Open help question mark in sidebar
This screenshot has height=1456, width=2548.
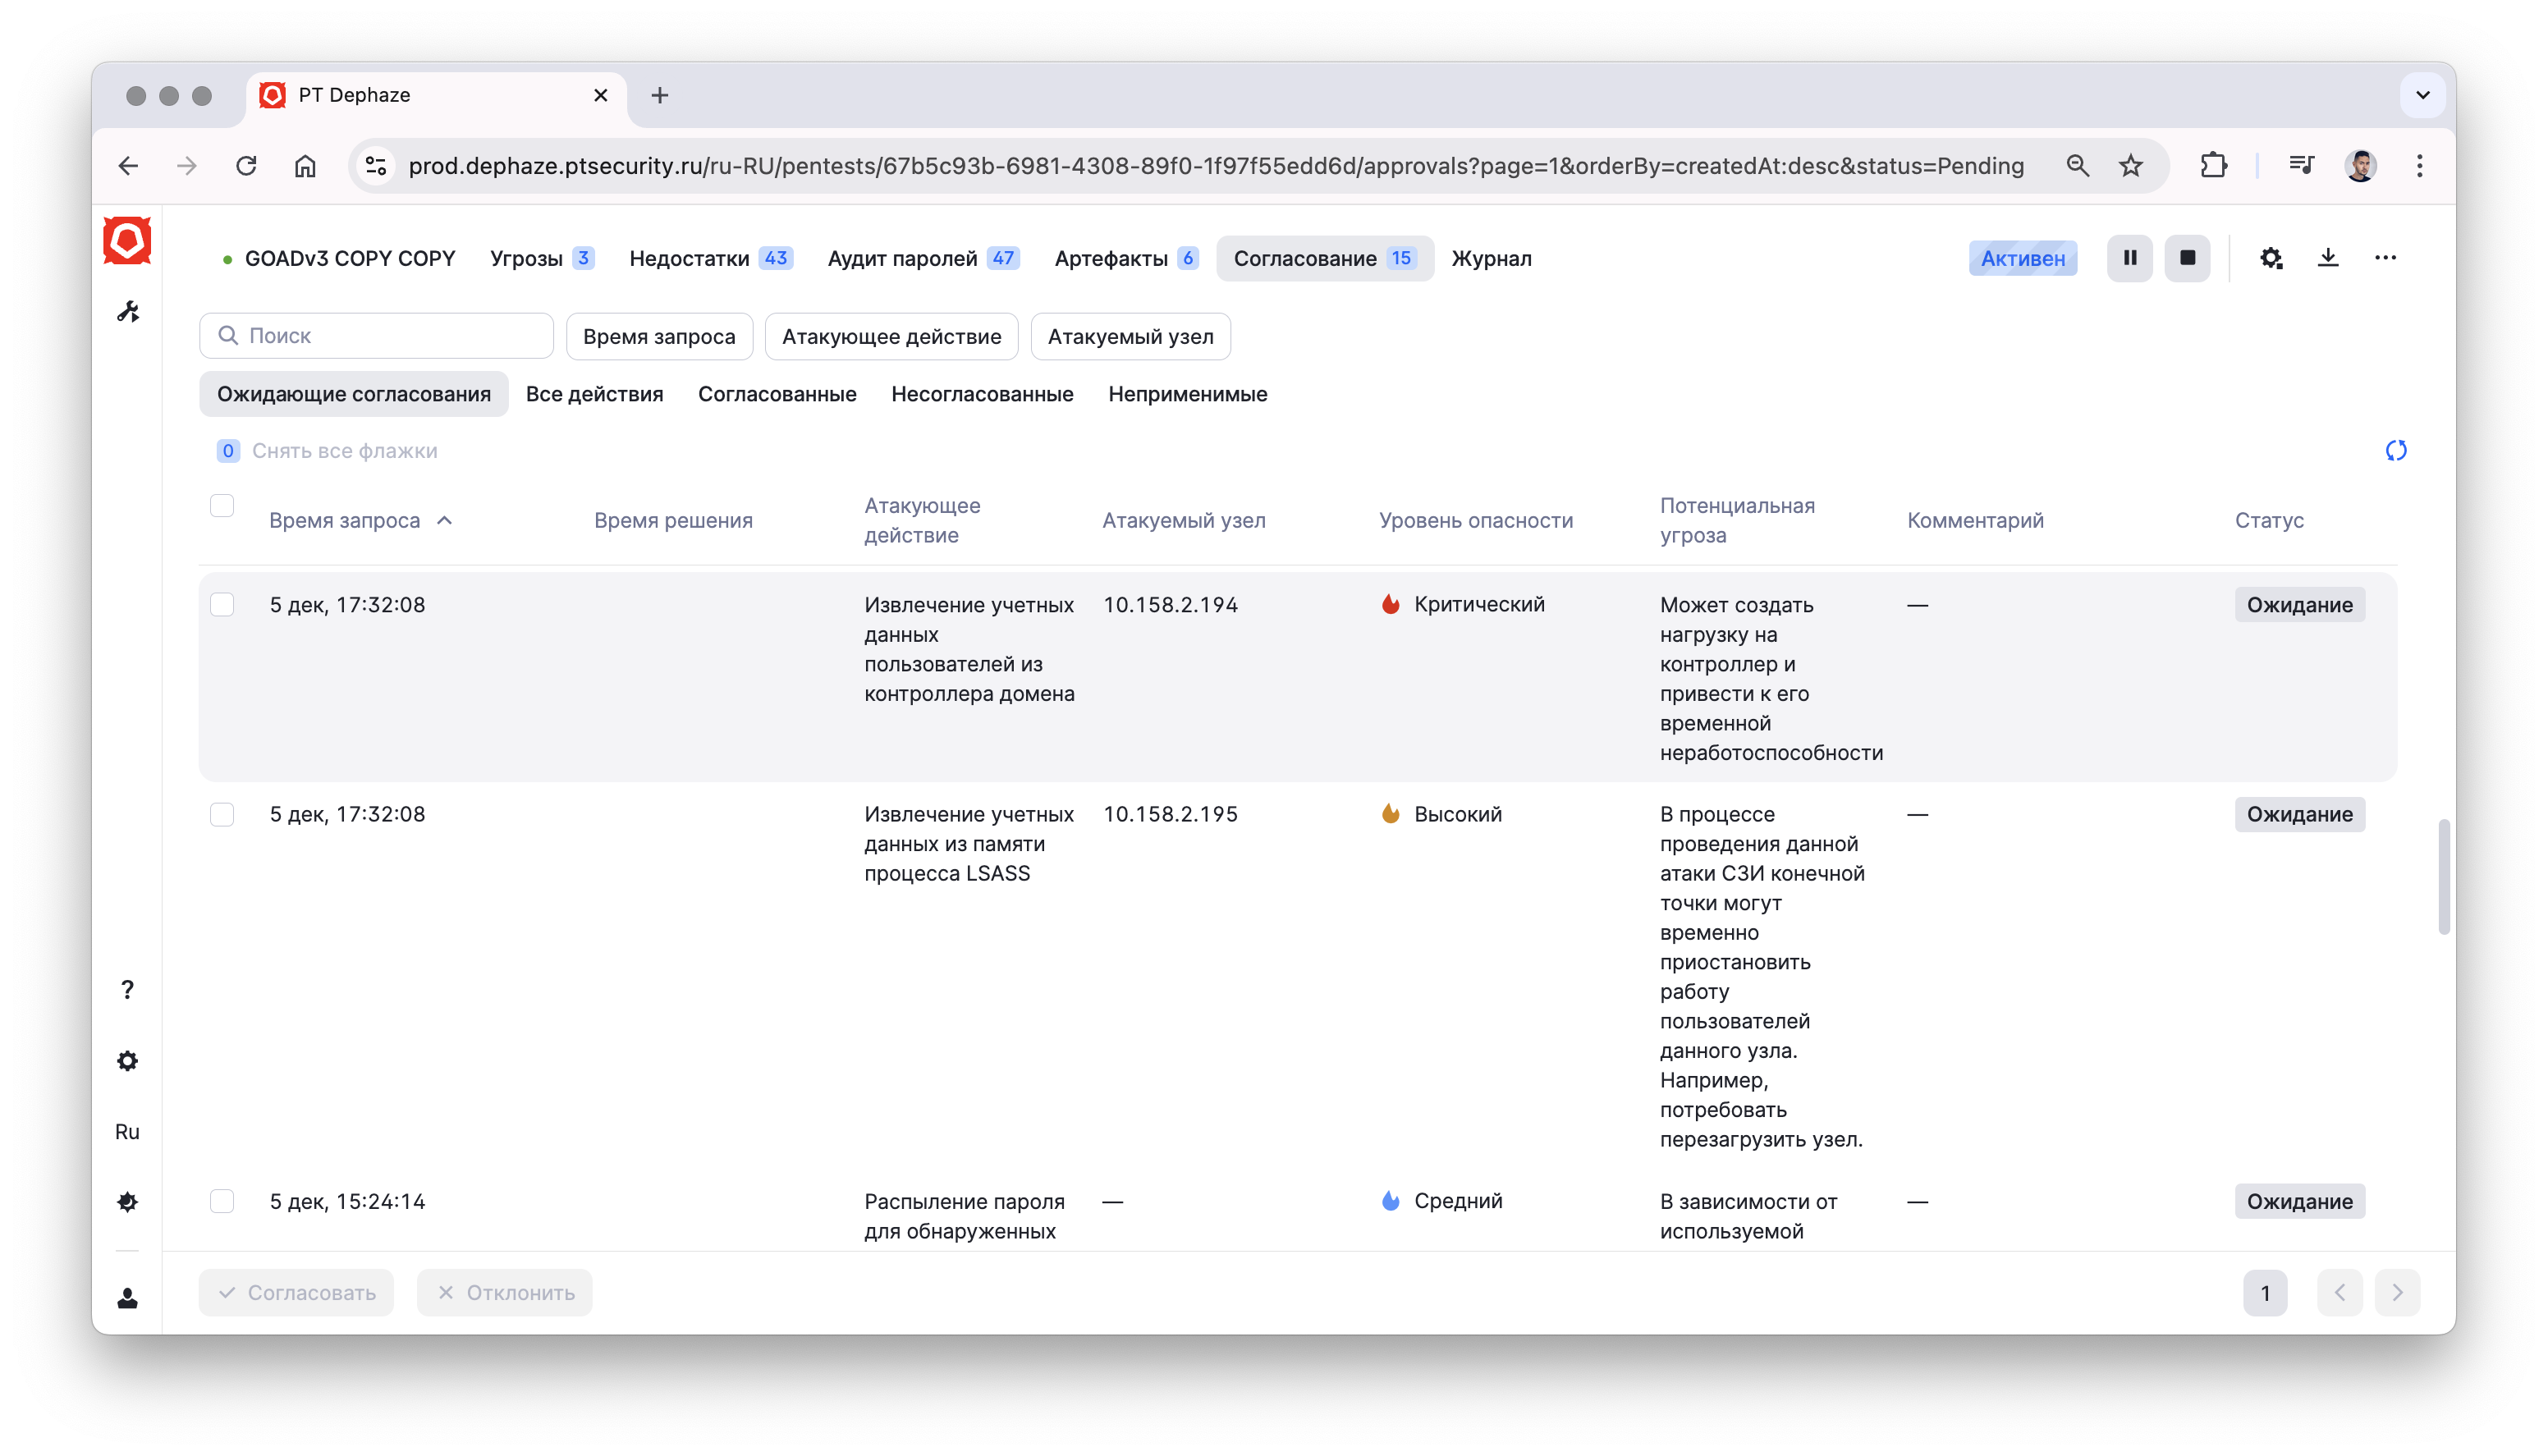[127, 989]
